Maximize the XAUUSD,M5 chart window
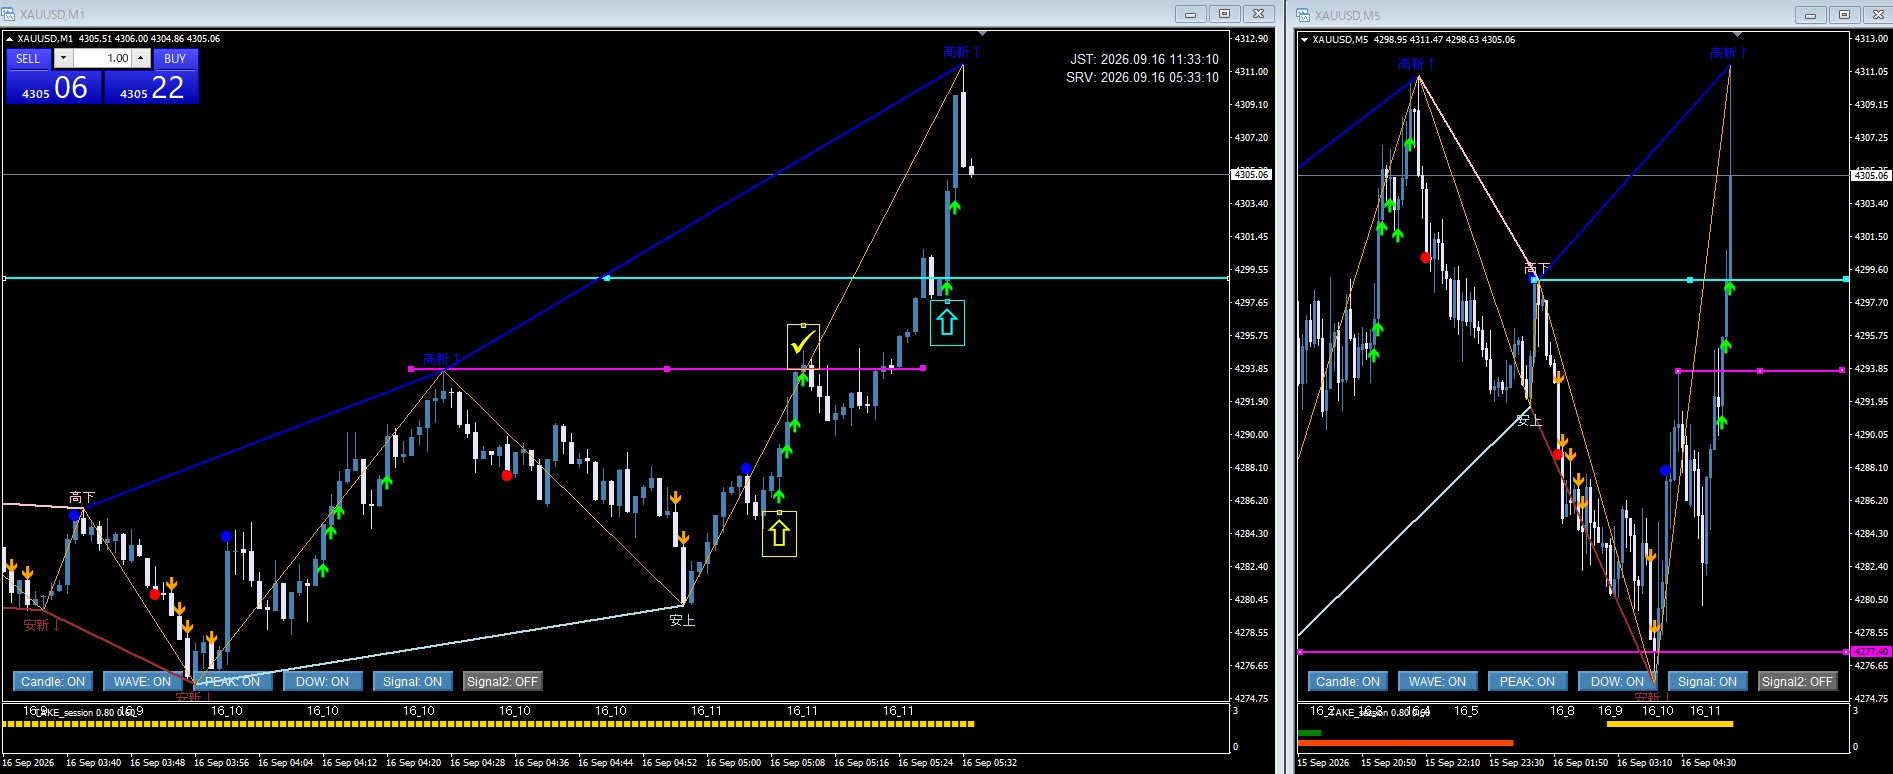Viewport: 1893px width, 774px height. pyautogui.click(x=1845, y=15)
